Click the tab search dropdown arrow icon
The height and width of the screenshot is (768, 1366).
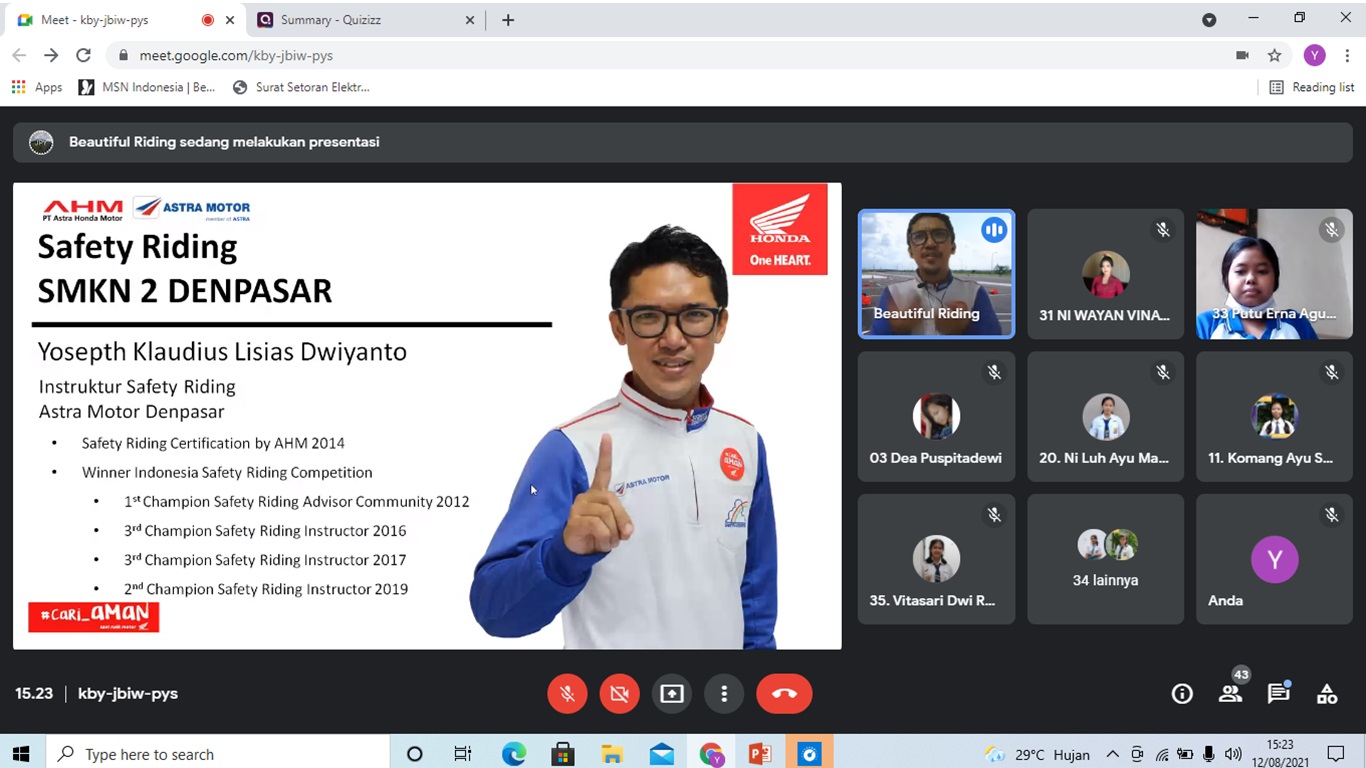tap(1209, 20)
